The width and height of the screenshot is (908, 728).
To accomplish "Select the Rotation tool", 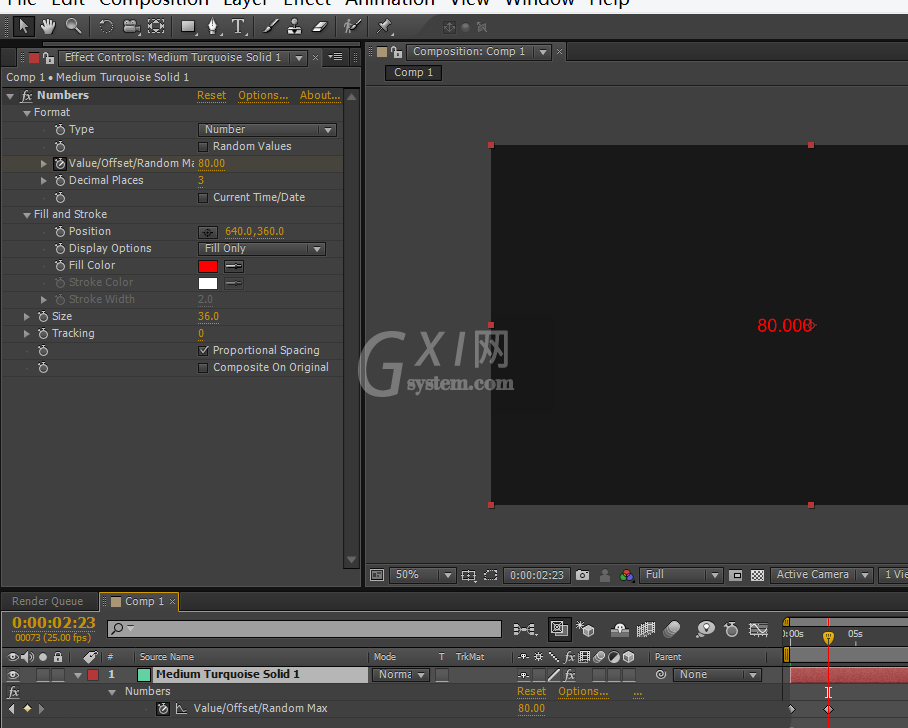I will point(106,27).
